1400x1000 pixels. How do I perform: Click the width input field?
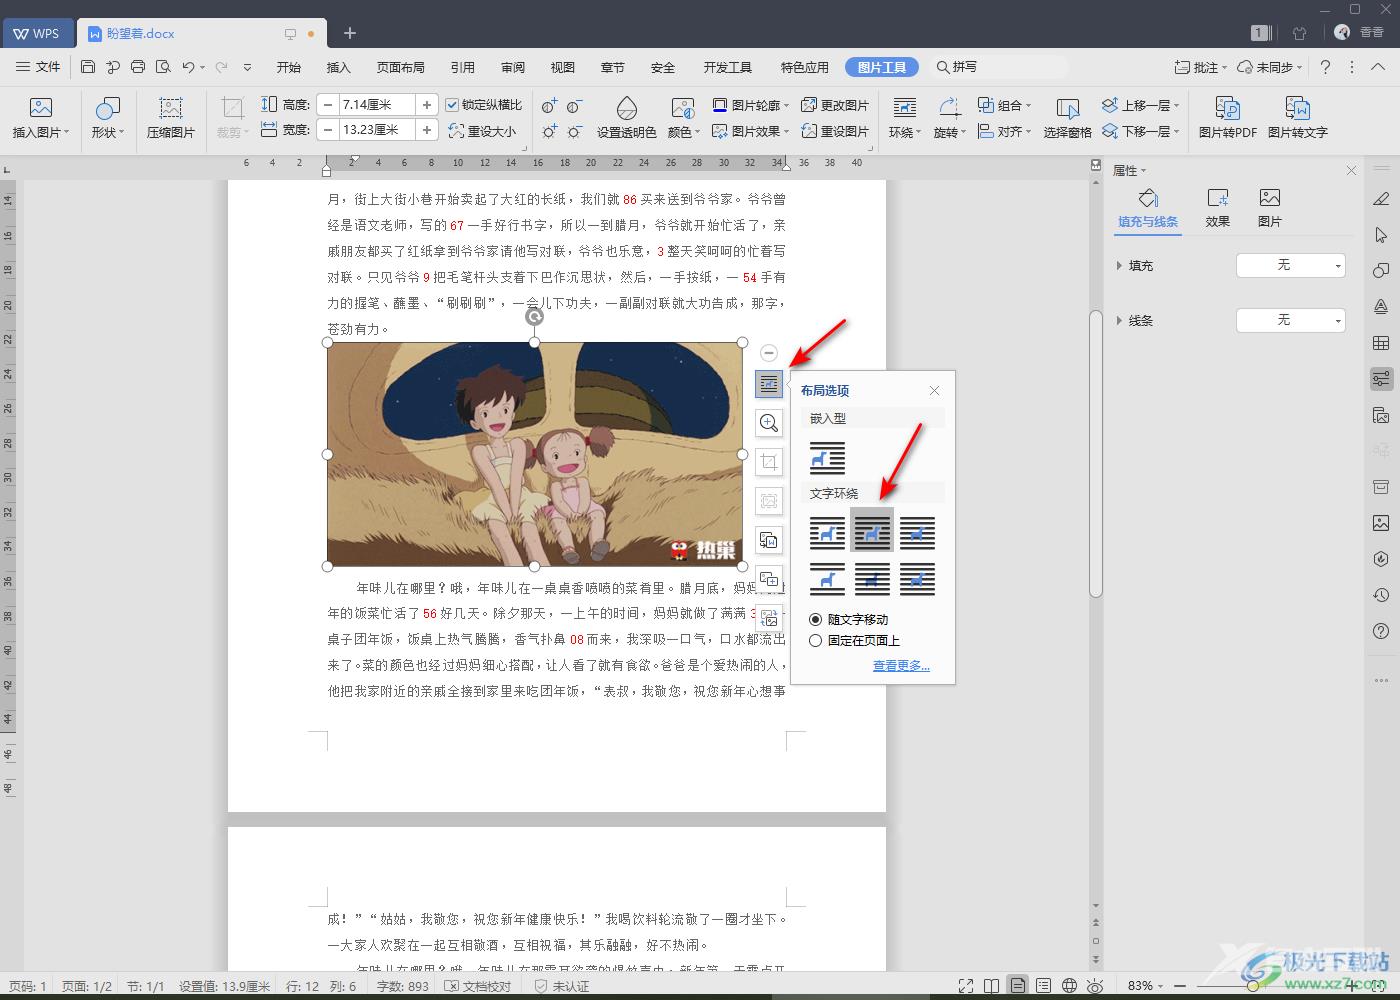(377, 130)
